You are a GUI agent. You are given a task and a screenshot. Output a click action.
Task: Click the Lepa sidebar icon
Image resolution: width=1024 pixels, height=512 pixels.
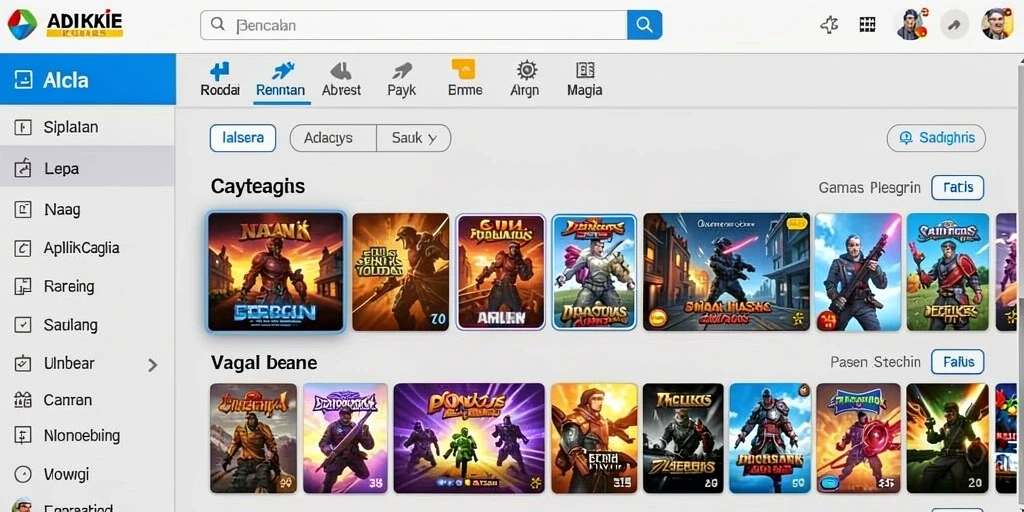pos(23,168)
